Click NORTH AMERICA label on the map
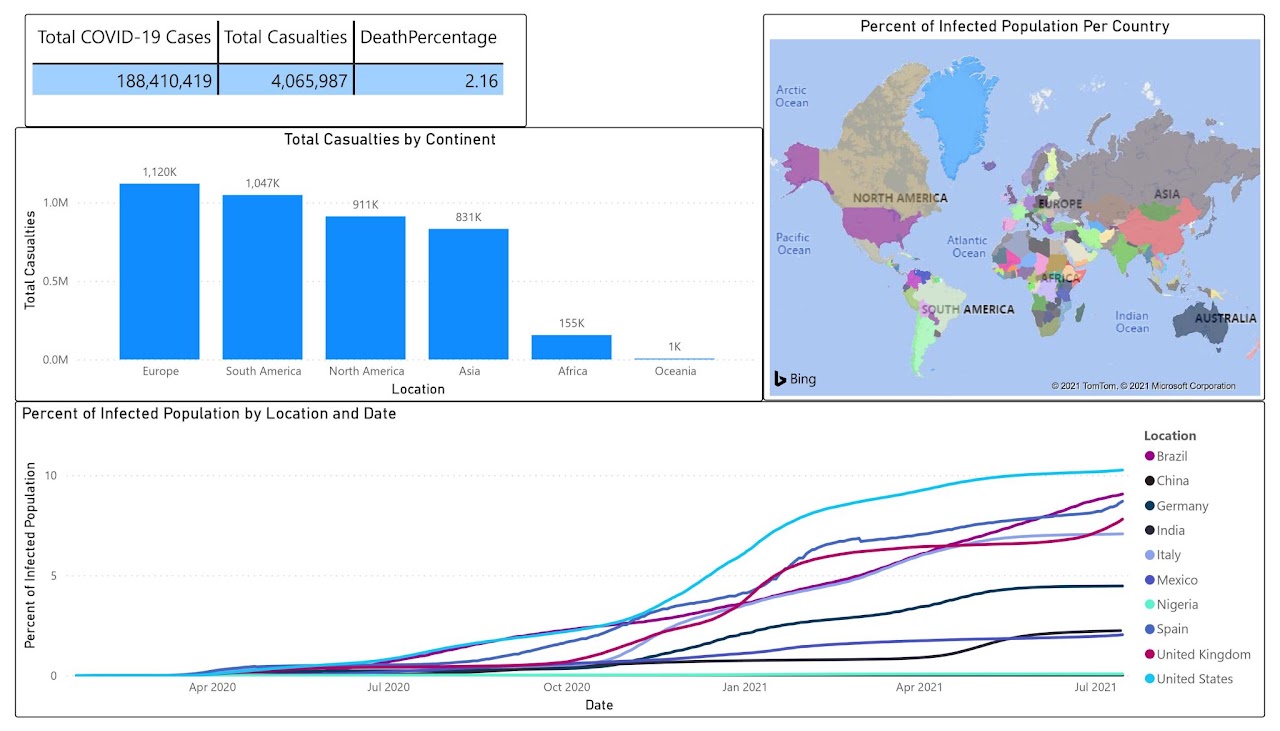The width and height of the screenshot is (1280, 731). click(x=900, y=198)
